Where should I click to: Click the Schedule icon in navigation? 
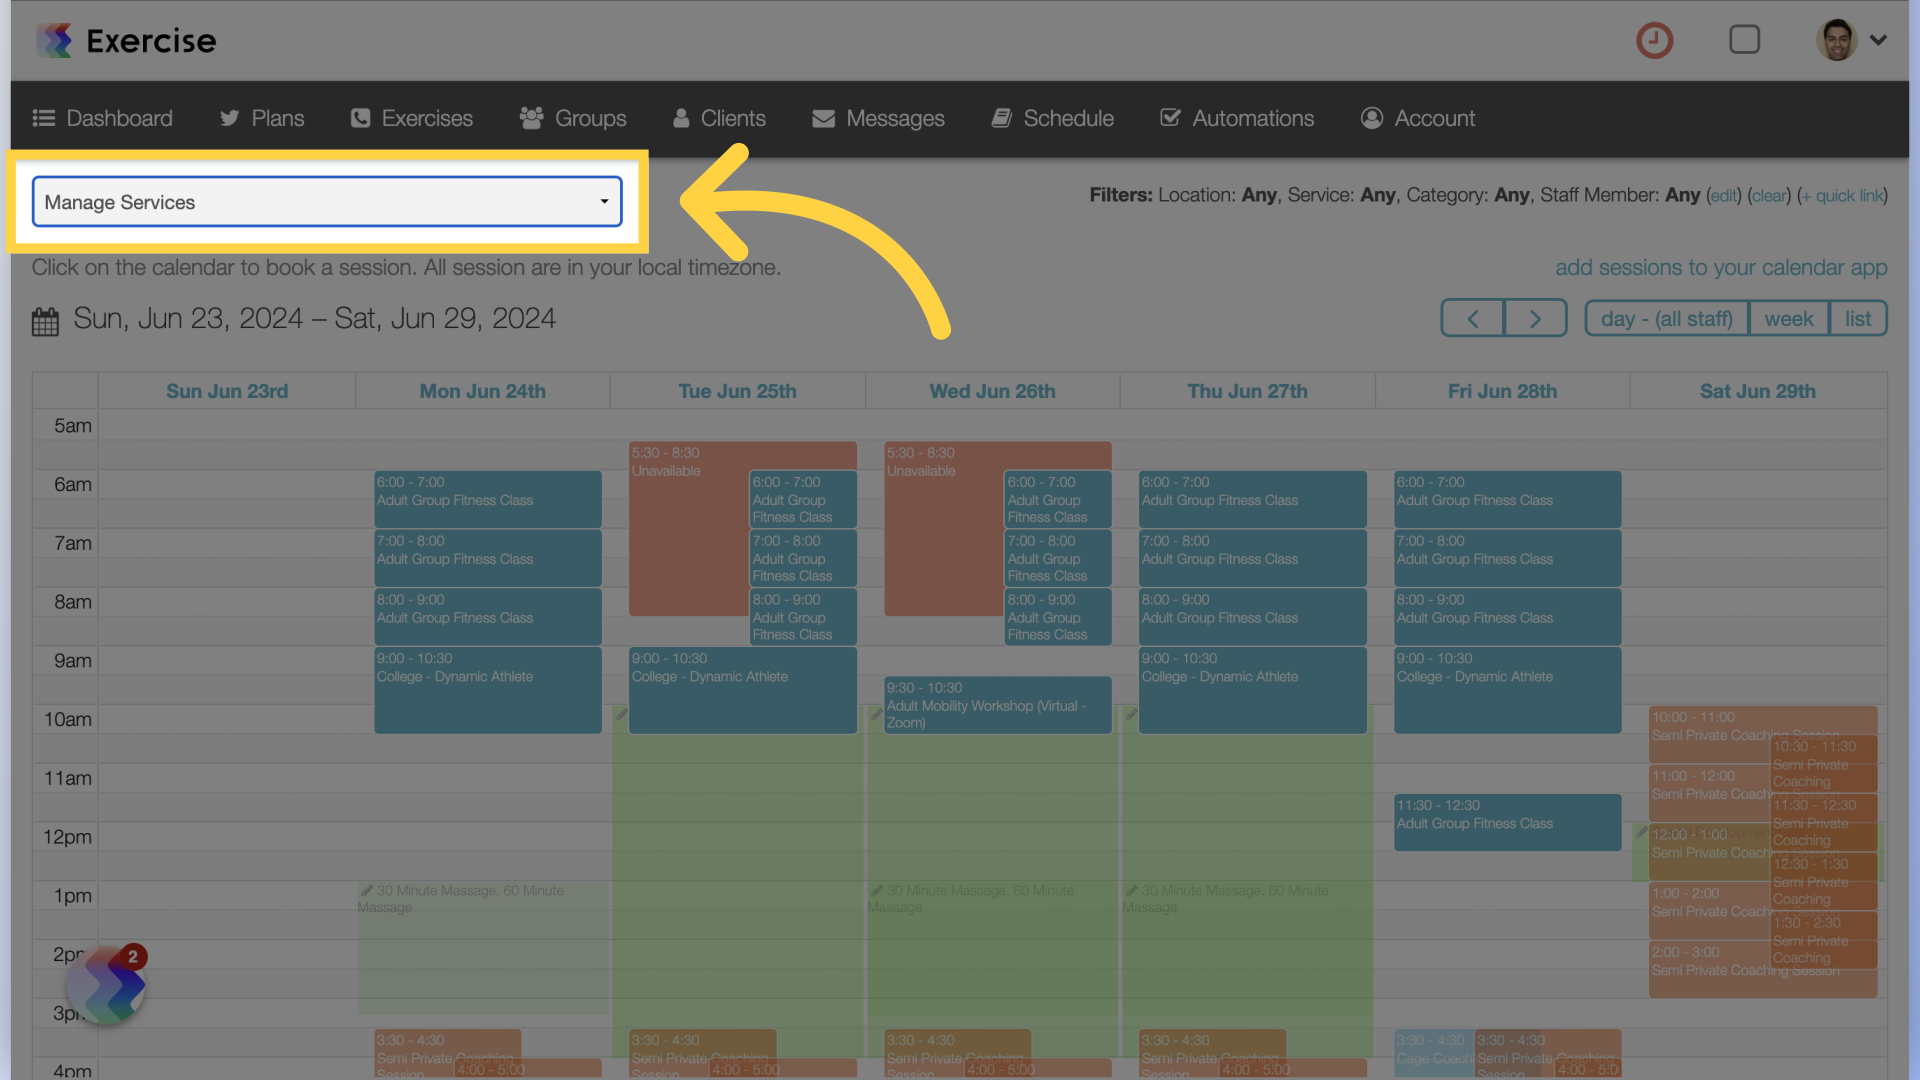(1001, 117)
